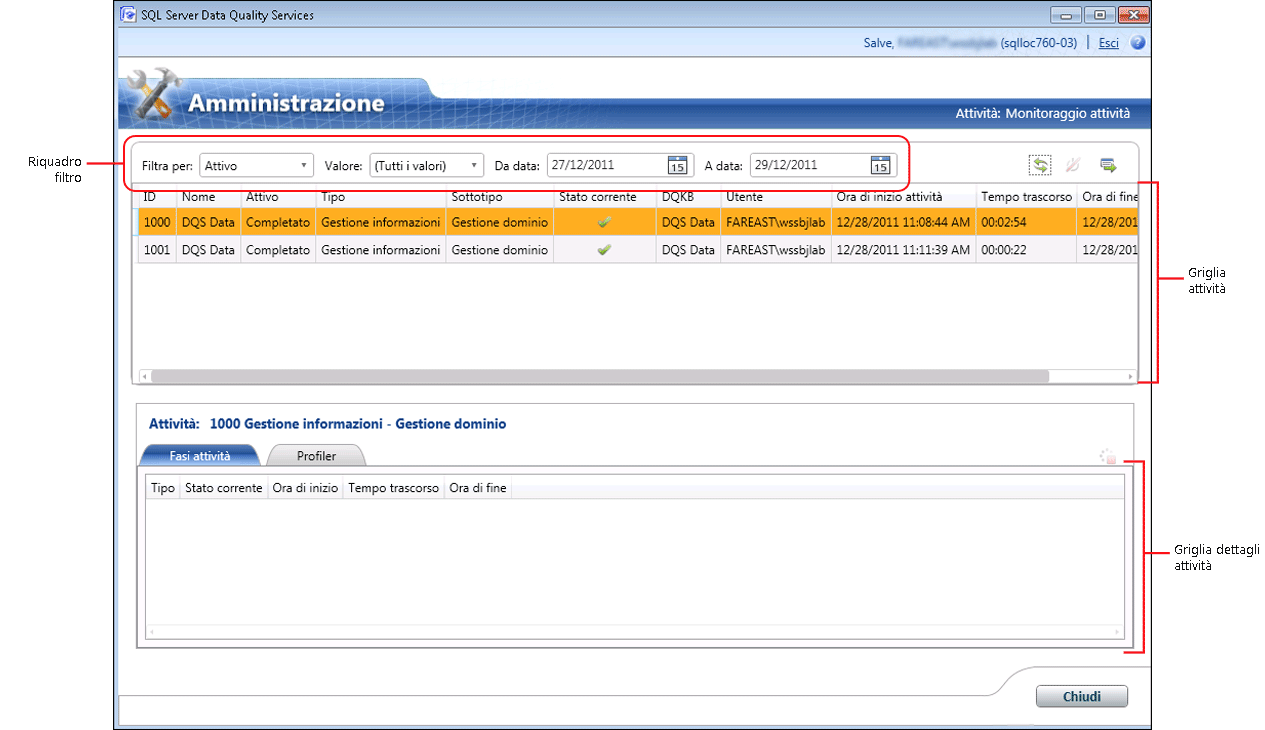Click the 00:00:22 elapsed time cell
Screen dimensions: 1265x730
click(x=1026, y=250)
